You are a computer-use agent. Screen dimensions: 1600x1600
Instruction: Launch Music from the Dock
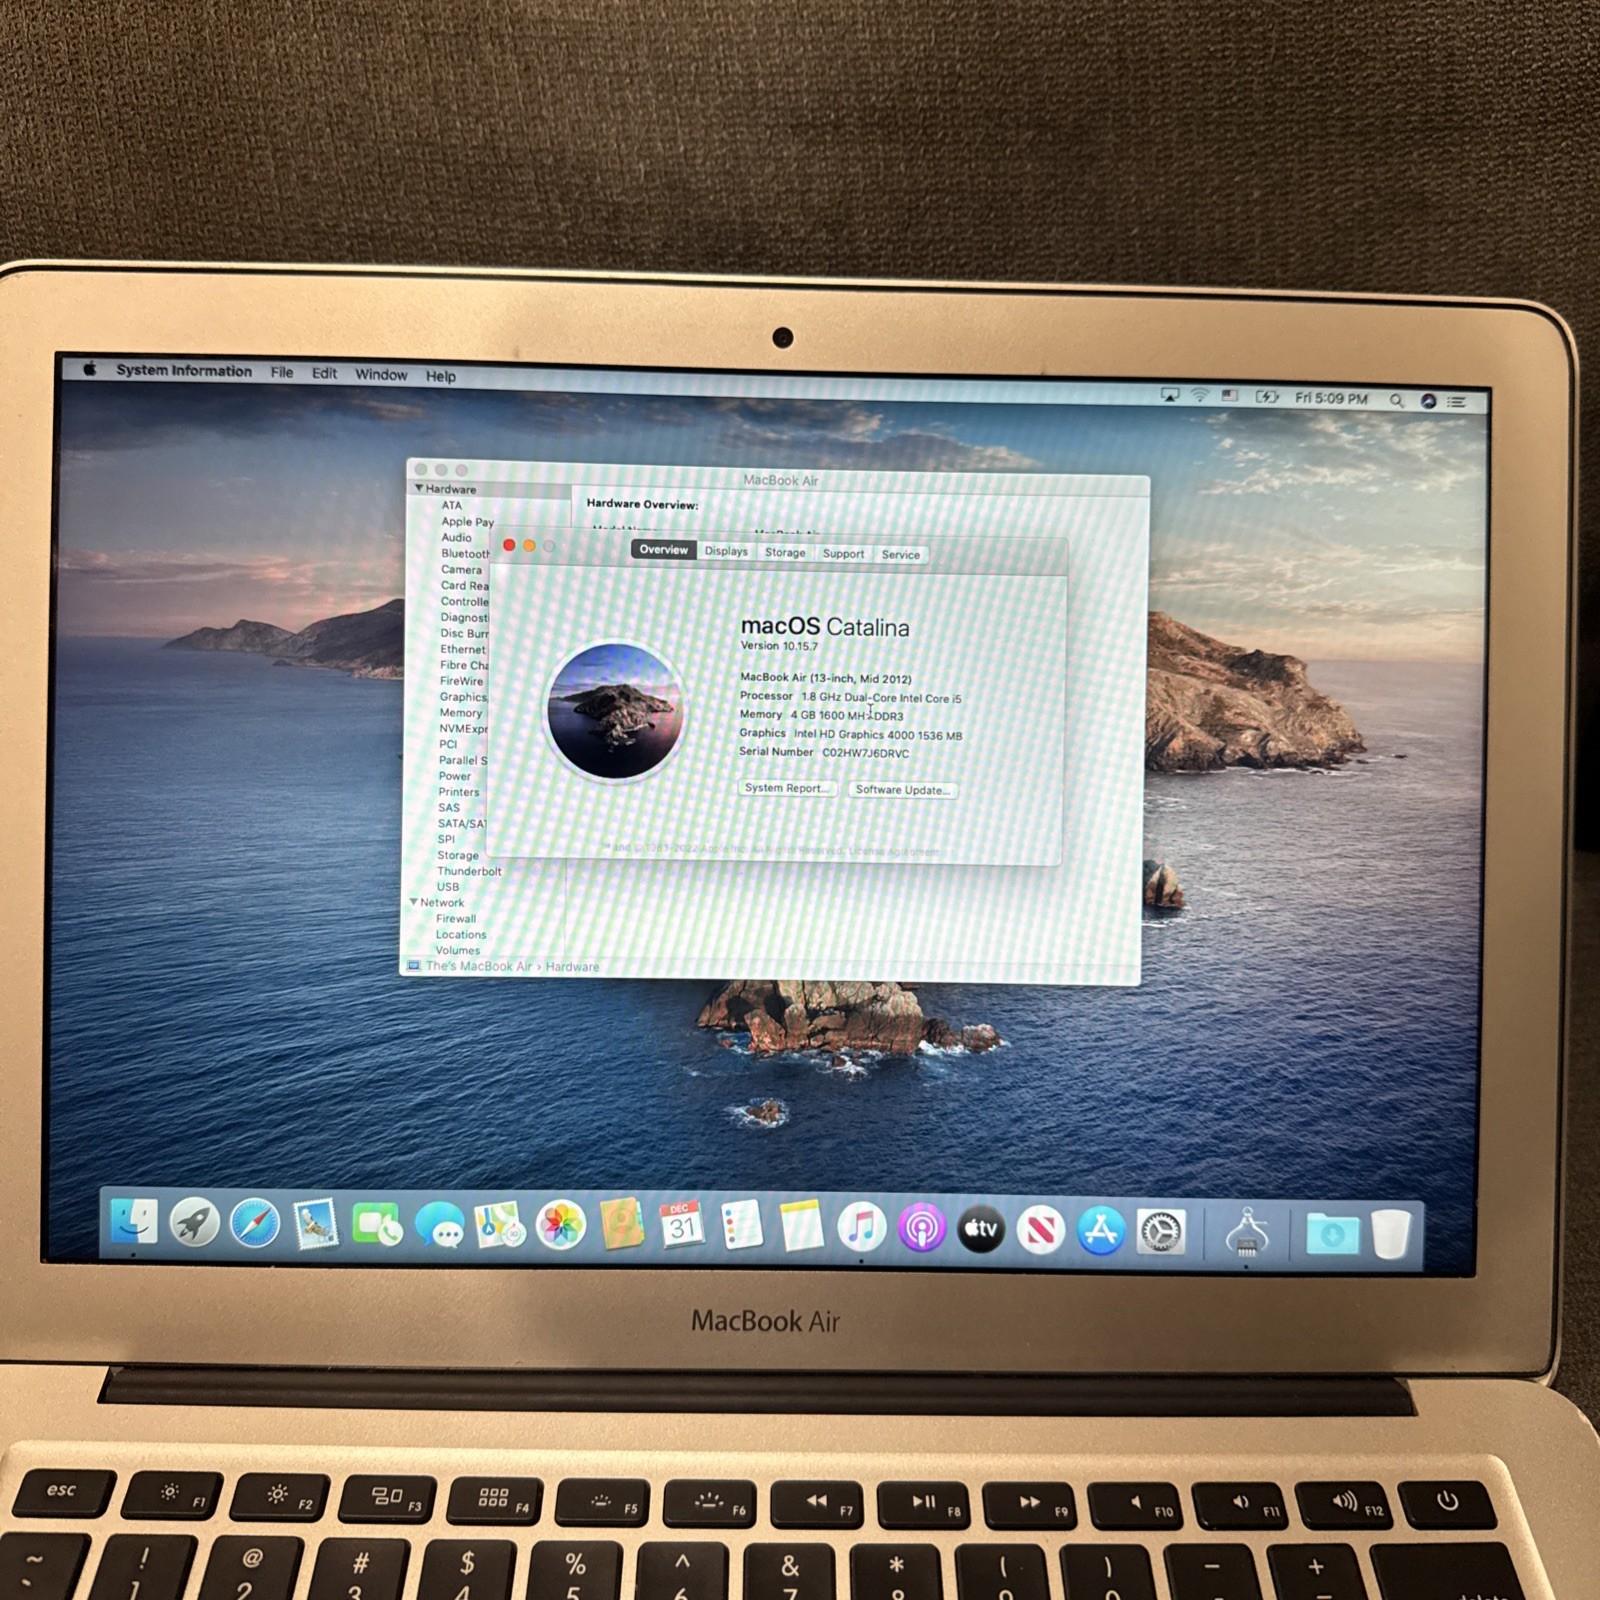pos(861,1228)
